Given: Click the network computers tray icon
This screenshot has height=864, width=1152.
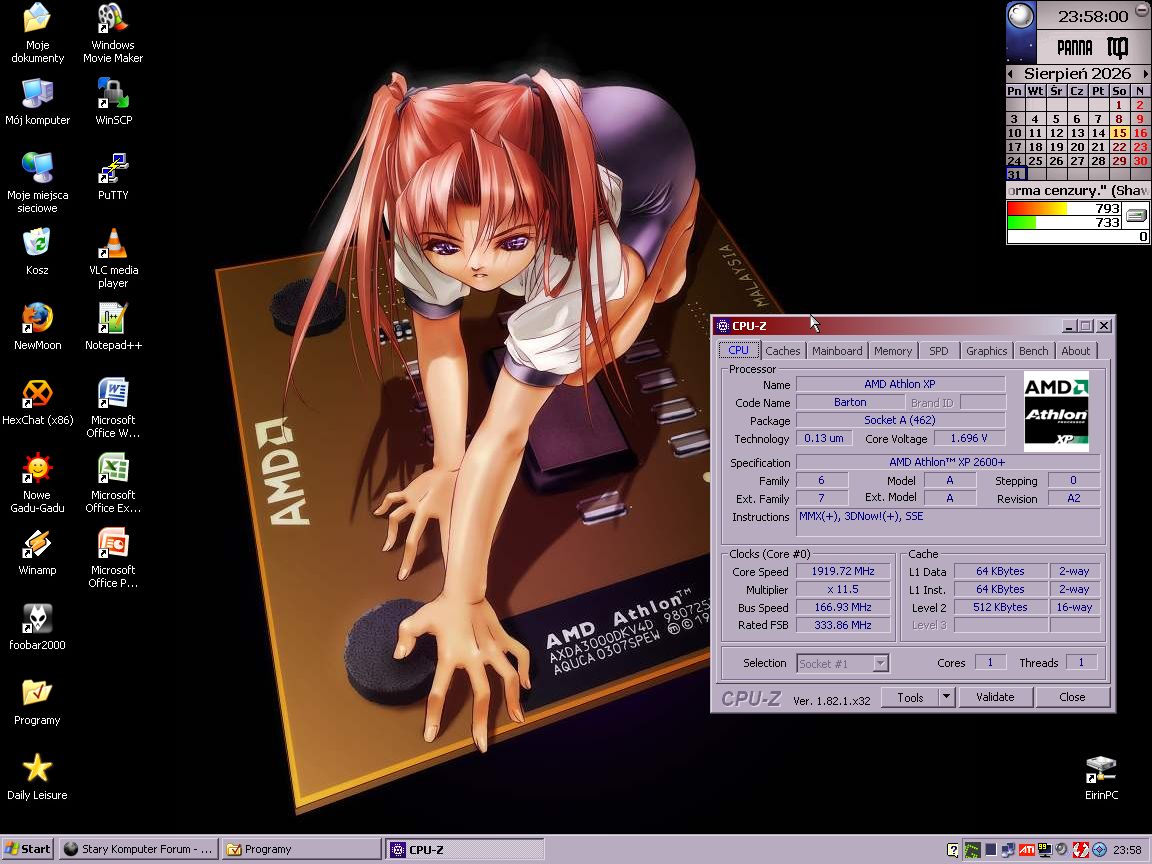Looking at the screenshot, I should tap(1008, 850).
